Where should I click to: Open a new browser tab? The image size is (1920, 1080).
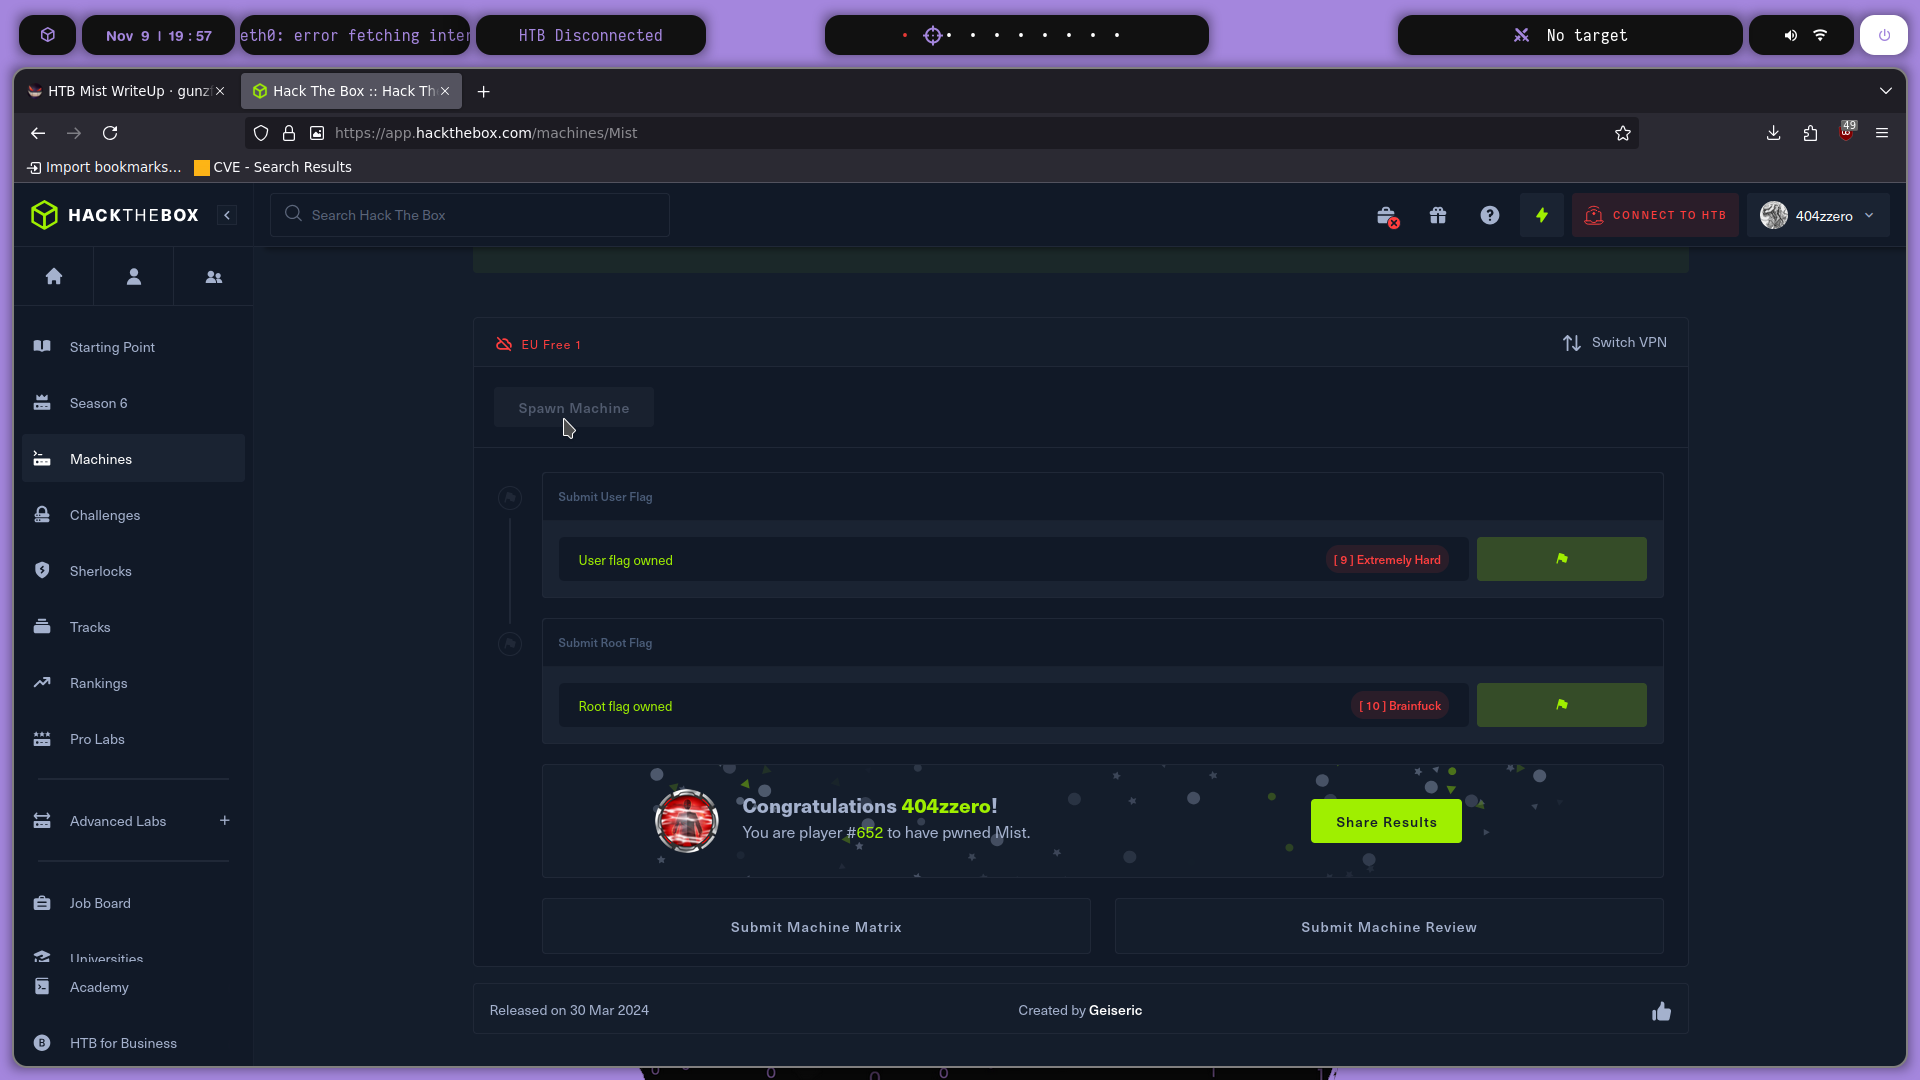484,92
